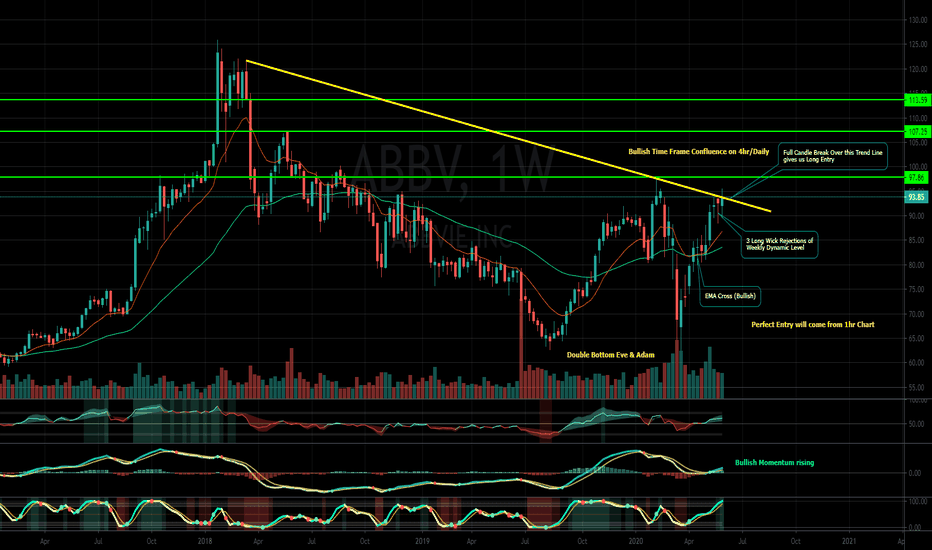This screenshot has width=932, height=550.
Task: Click 'Bullish Momentum rising' annotation
Action: click(774, 463)
